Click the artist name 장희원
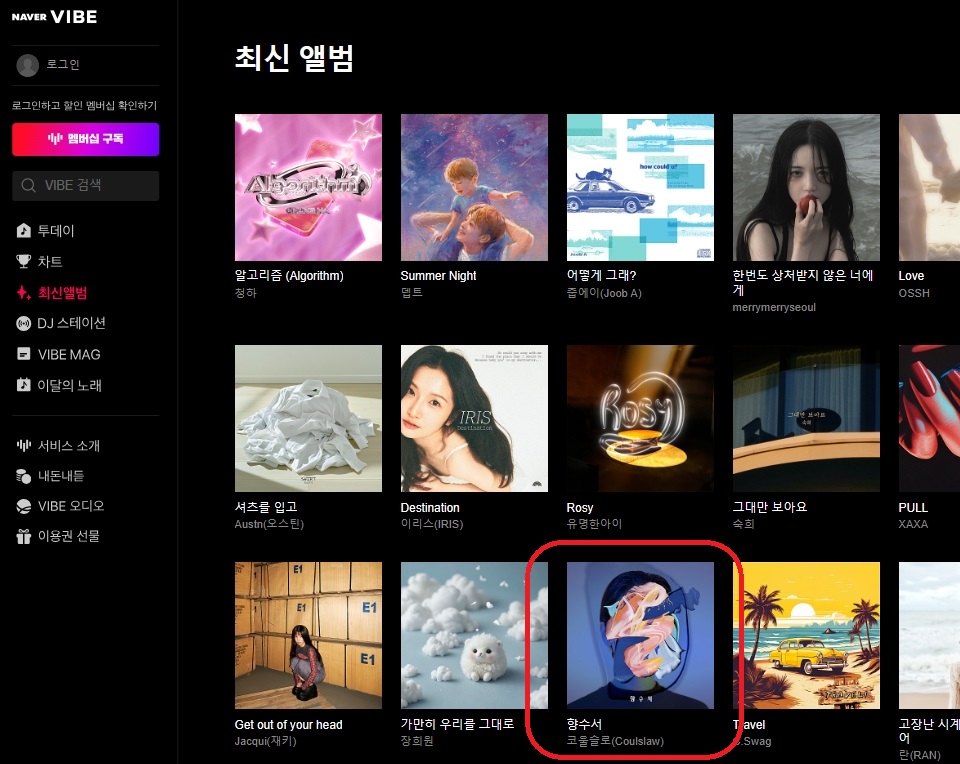 [417, 741]
